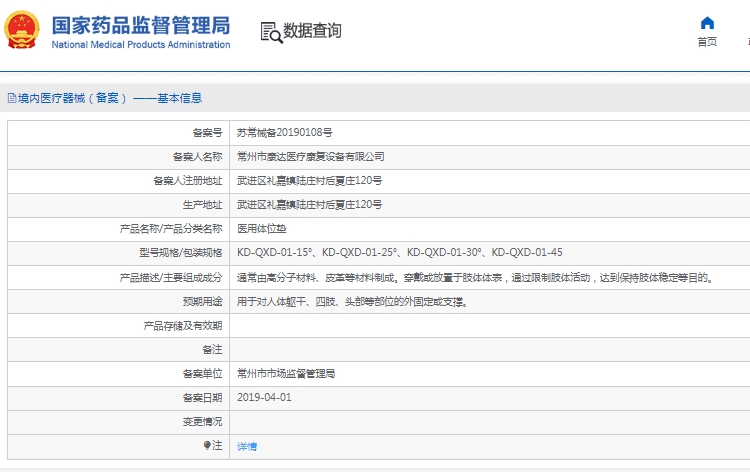Click the 产品描述/主要组成成分 label
750x472 pixels.
(171, 277)
